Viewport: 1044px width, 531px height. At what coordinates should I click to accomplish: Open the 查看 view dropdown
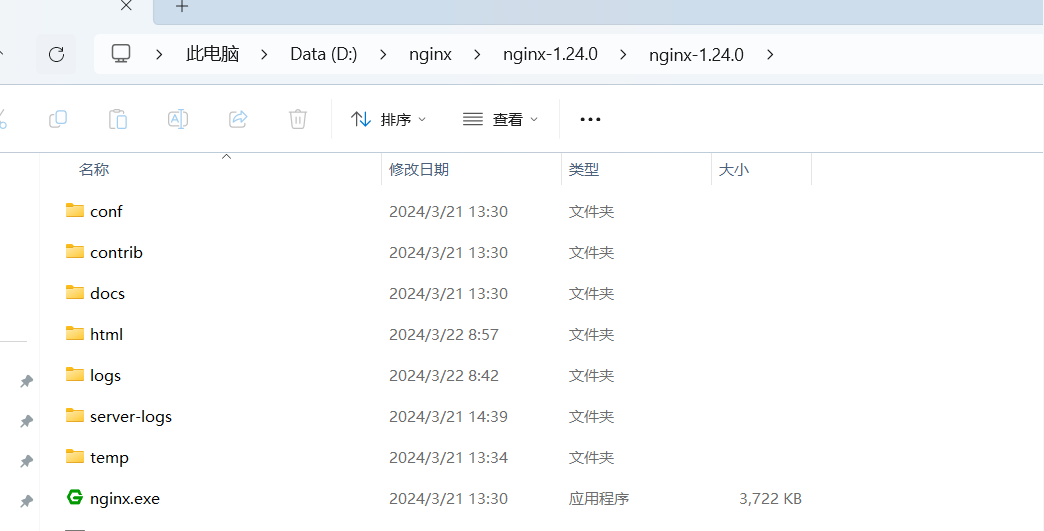500,119
